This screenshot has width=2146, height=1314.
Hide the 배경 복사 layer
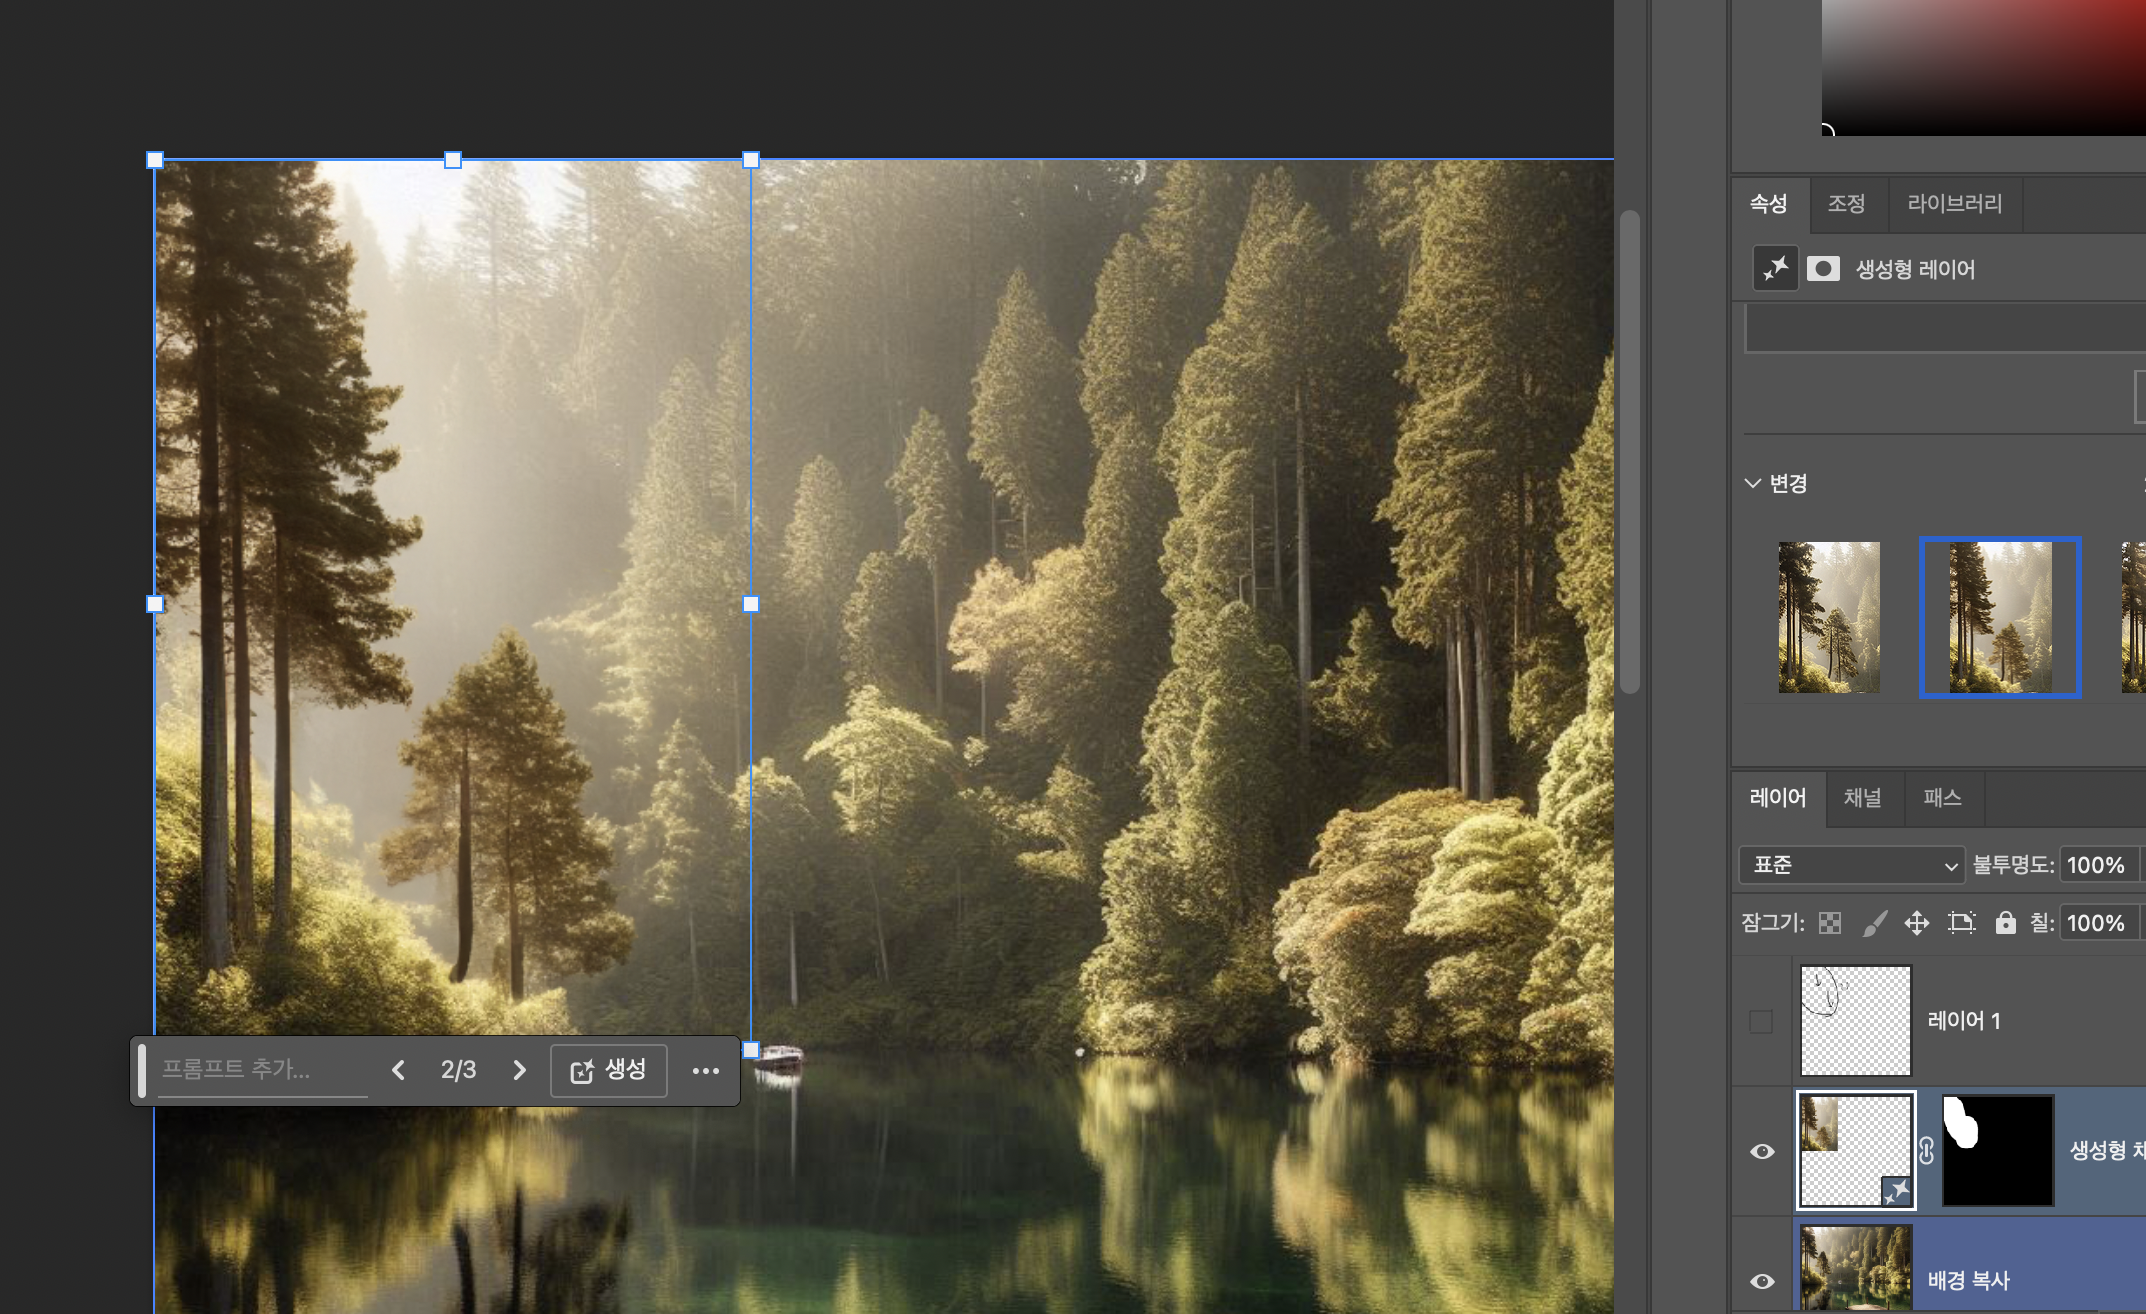[x=1762, y=1281]
